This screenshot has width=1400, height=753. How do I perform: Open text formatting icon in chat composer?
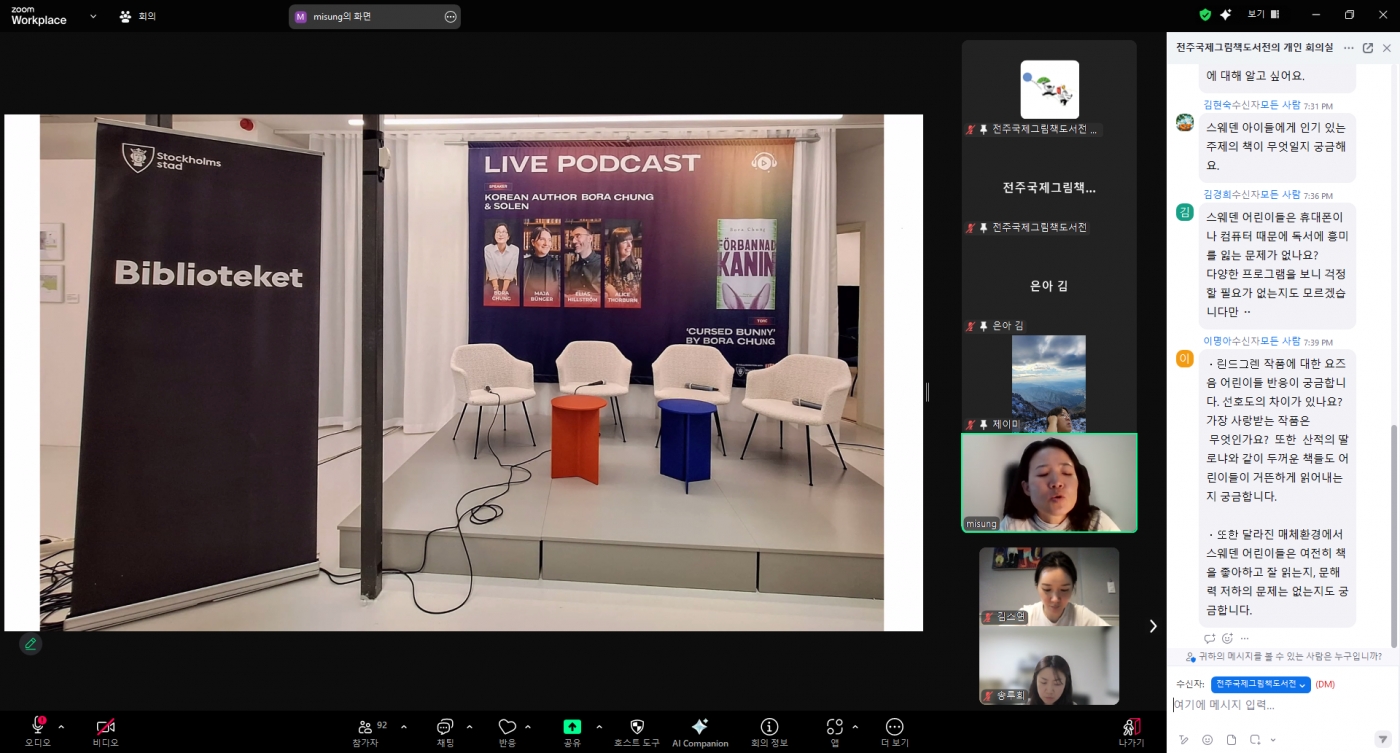click(x=1184, y=740)
